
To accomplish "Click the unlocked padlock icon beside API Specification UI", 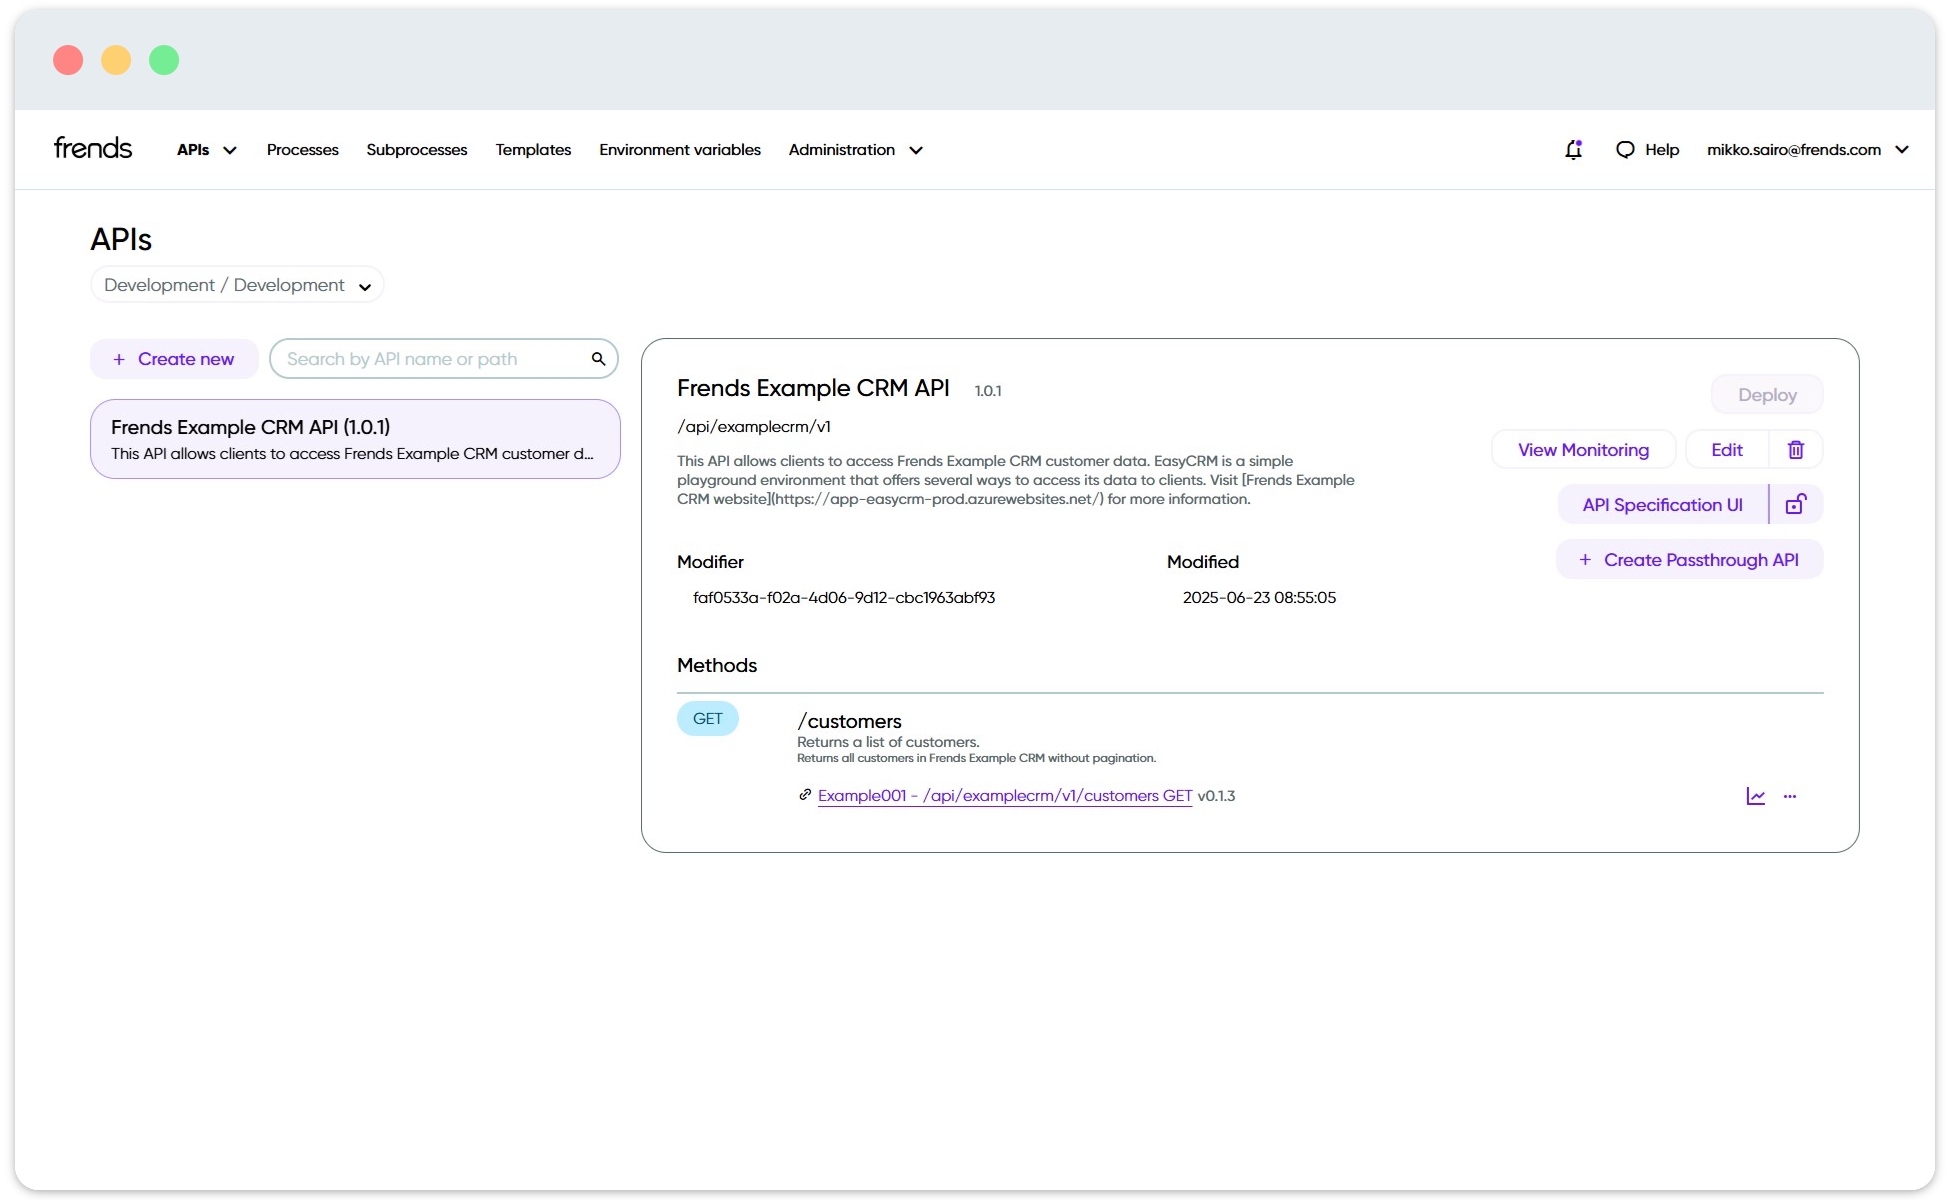I will click(x=1796, y=505).
